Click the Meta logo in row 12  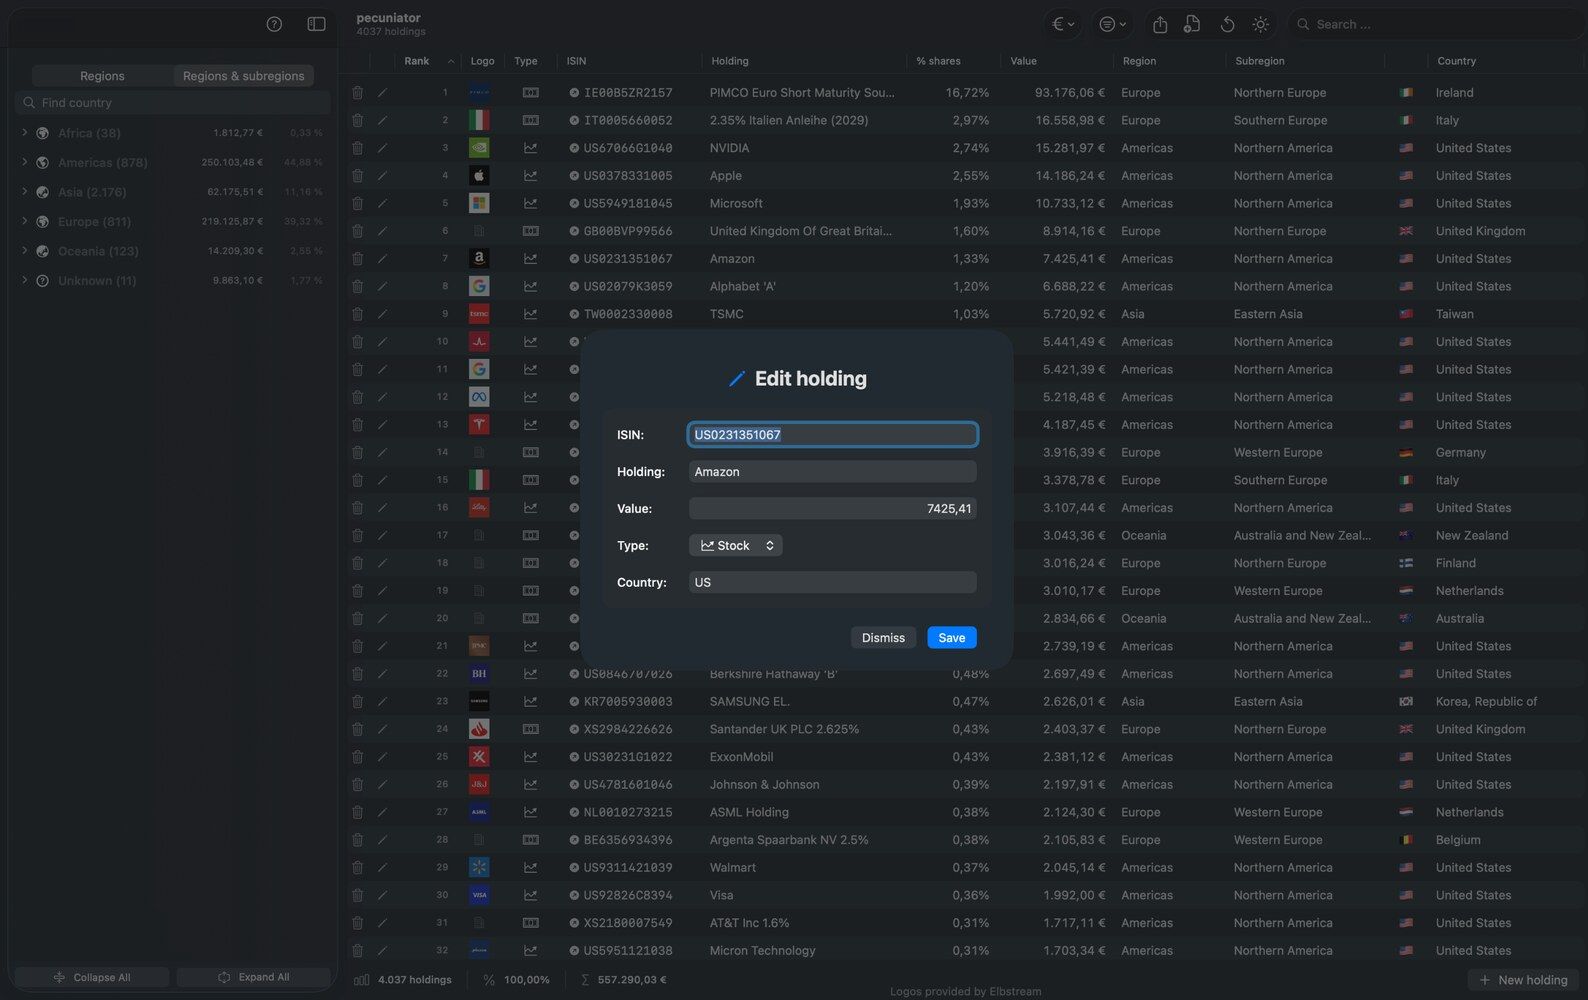[x=479, y=397]
